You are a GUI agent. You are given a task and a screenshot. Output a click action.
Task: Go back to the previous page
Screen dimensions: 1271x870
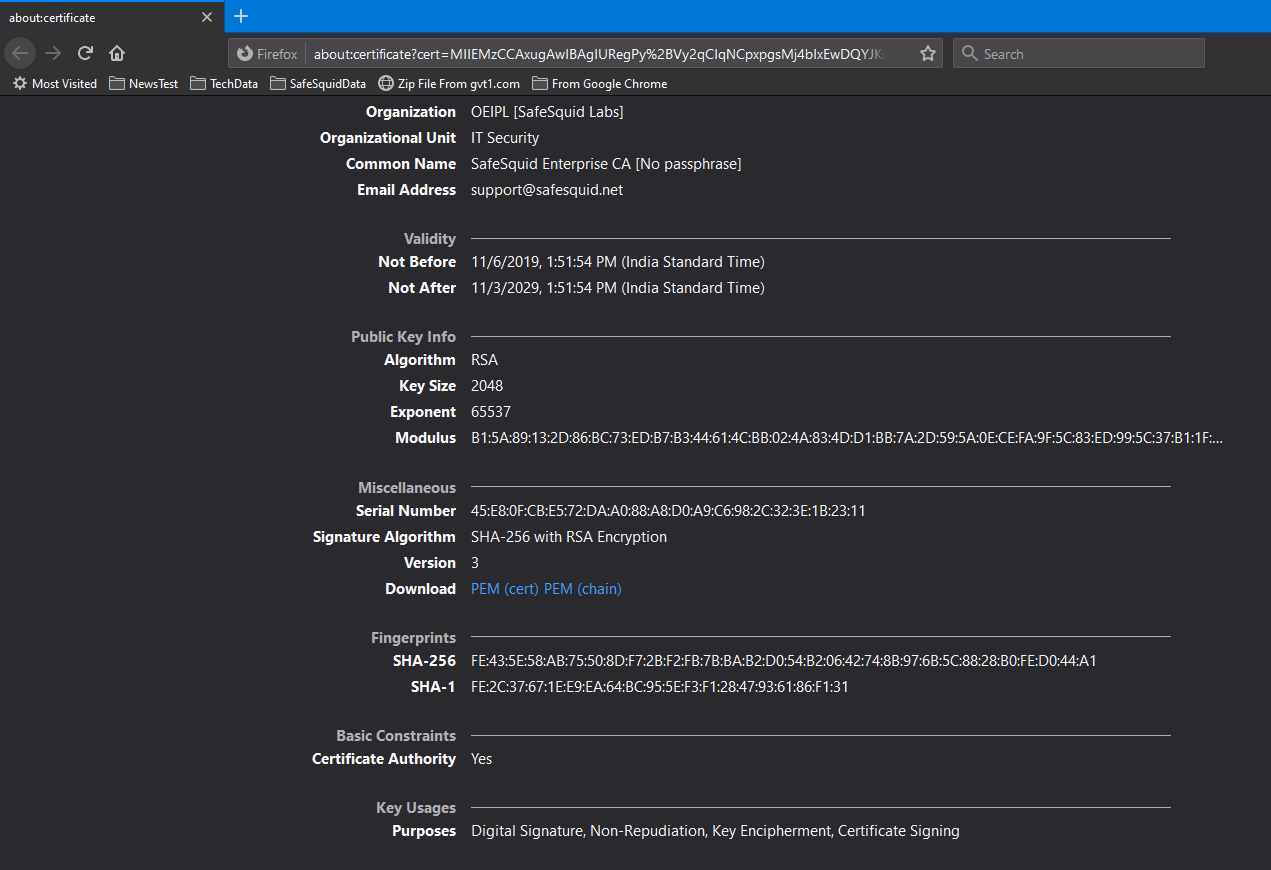tap(20, 53)
